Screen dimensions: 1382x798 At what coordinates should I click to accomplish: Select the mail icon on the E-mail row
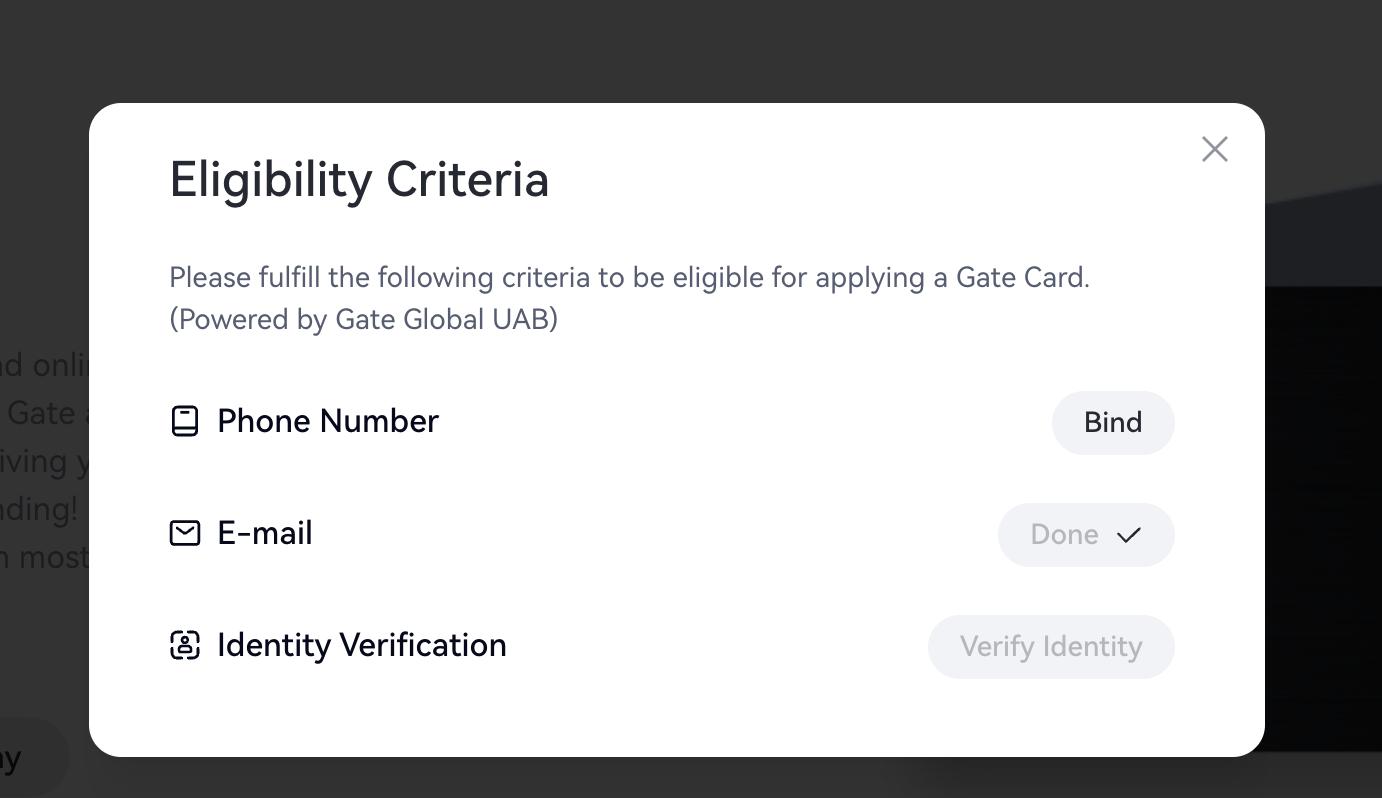click(185, 533)
